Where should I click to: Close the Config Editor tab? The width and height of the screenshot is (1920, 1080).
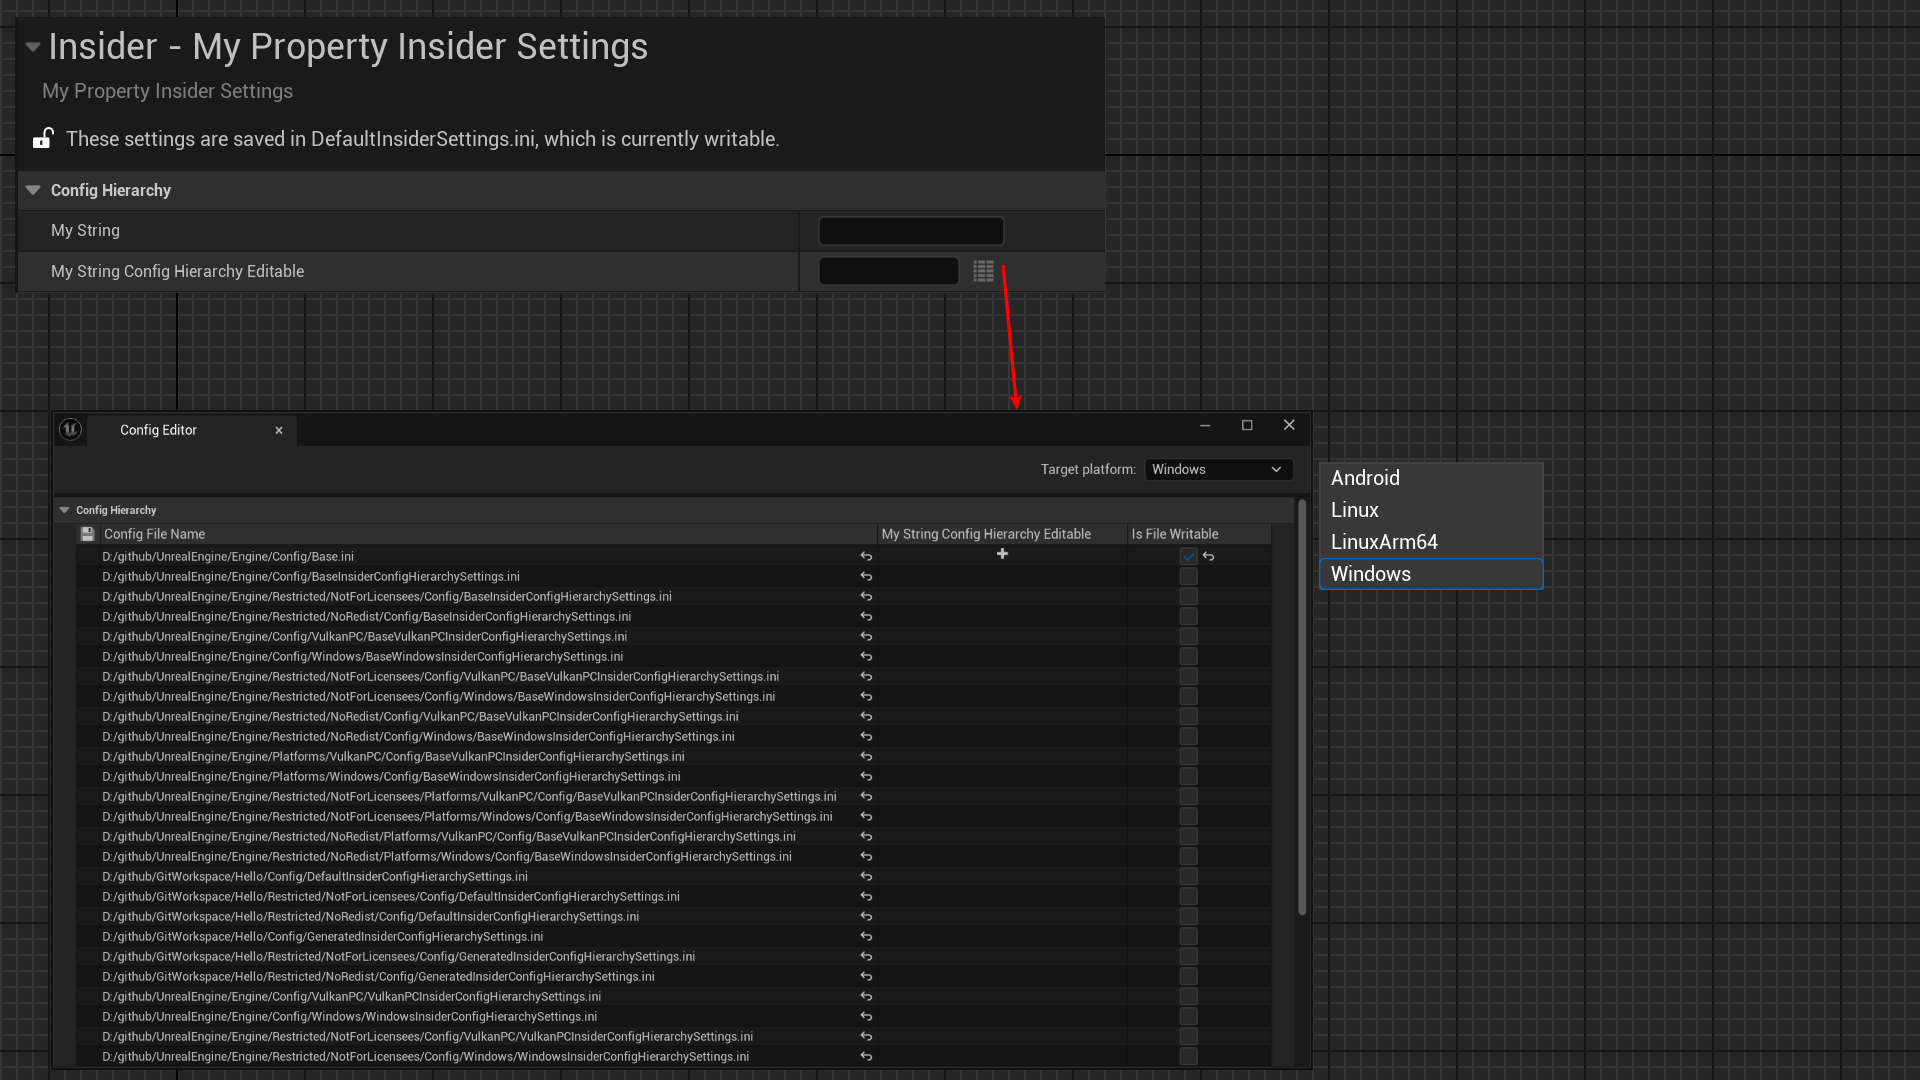[279, 430]
